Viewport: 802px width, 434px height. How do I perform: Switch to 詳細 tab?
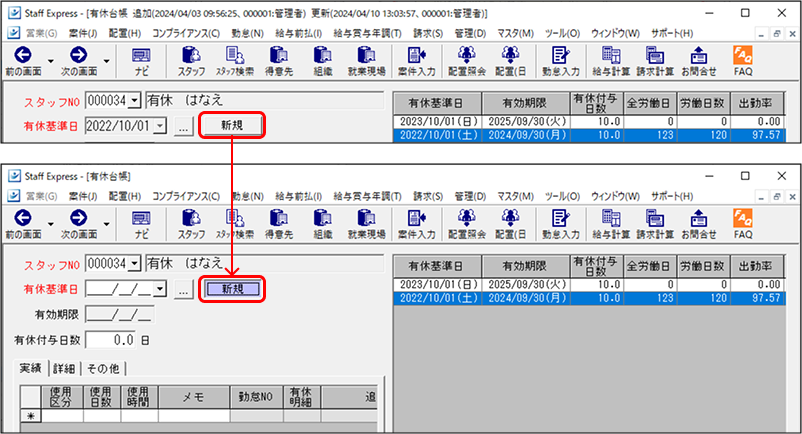tap(64, 369)
